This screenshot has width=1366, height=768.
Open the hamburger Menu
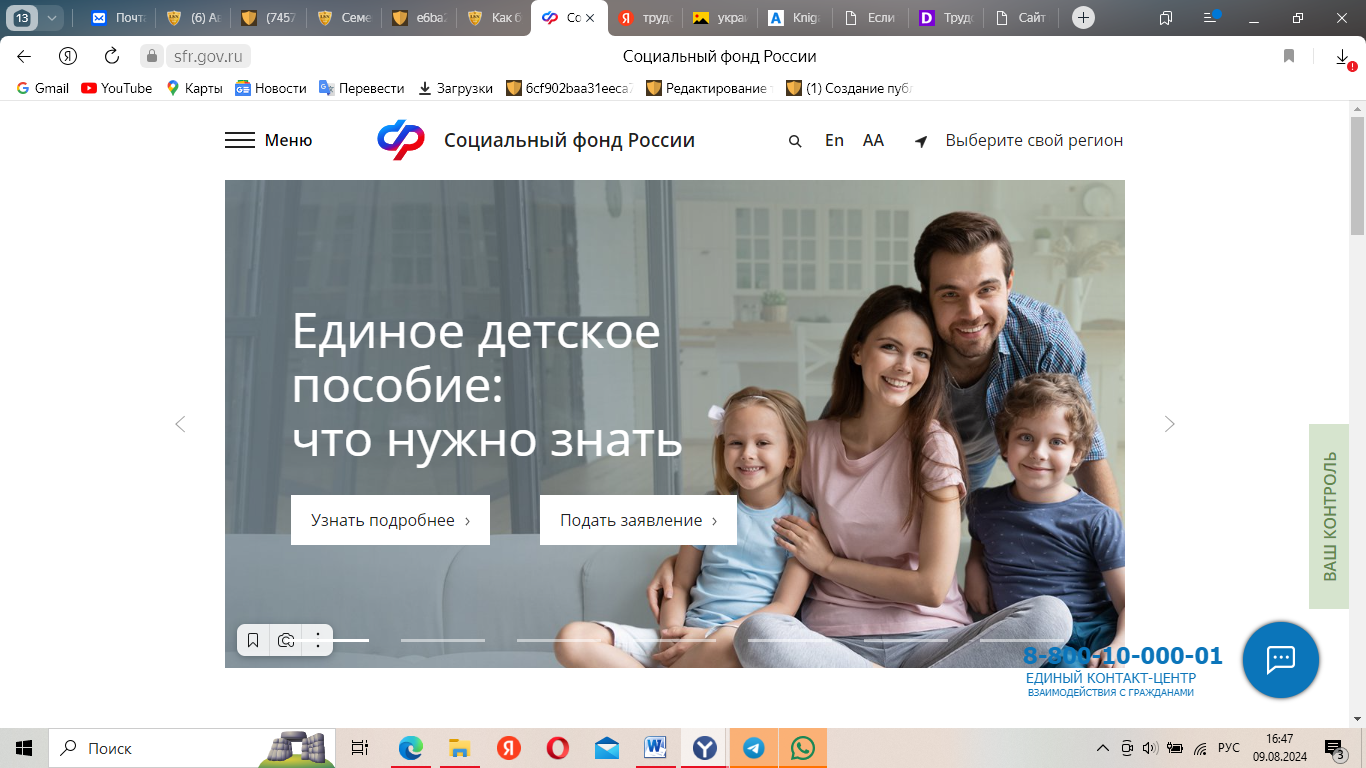(x=268, y=141)
